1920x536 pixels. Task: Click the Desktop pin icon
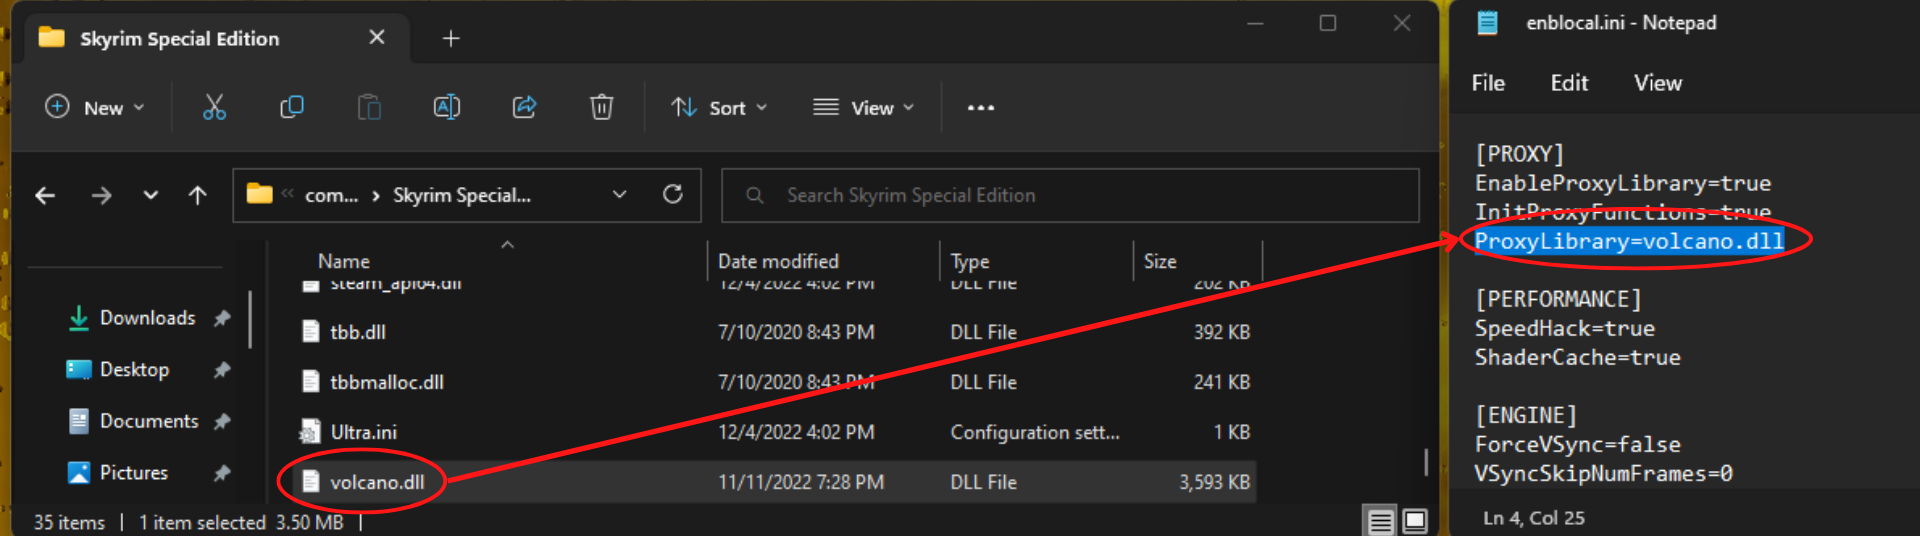click(x=222, y=370)
